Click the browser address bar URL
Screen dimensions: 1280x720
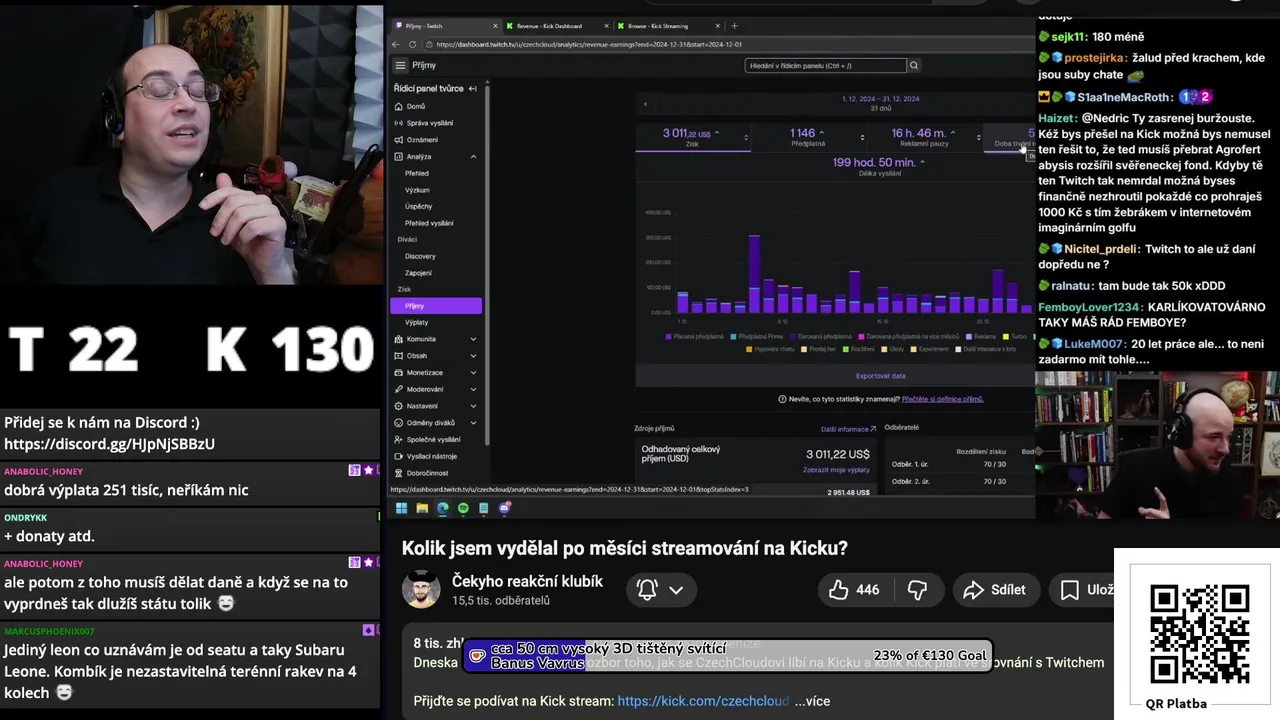[x=590, y=44]
